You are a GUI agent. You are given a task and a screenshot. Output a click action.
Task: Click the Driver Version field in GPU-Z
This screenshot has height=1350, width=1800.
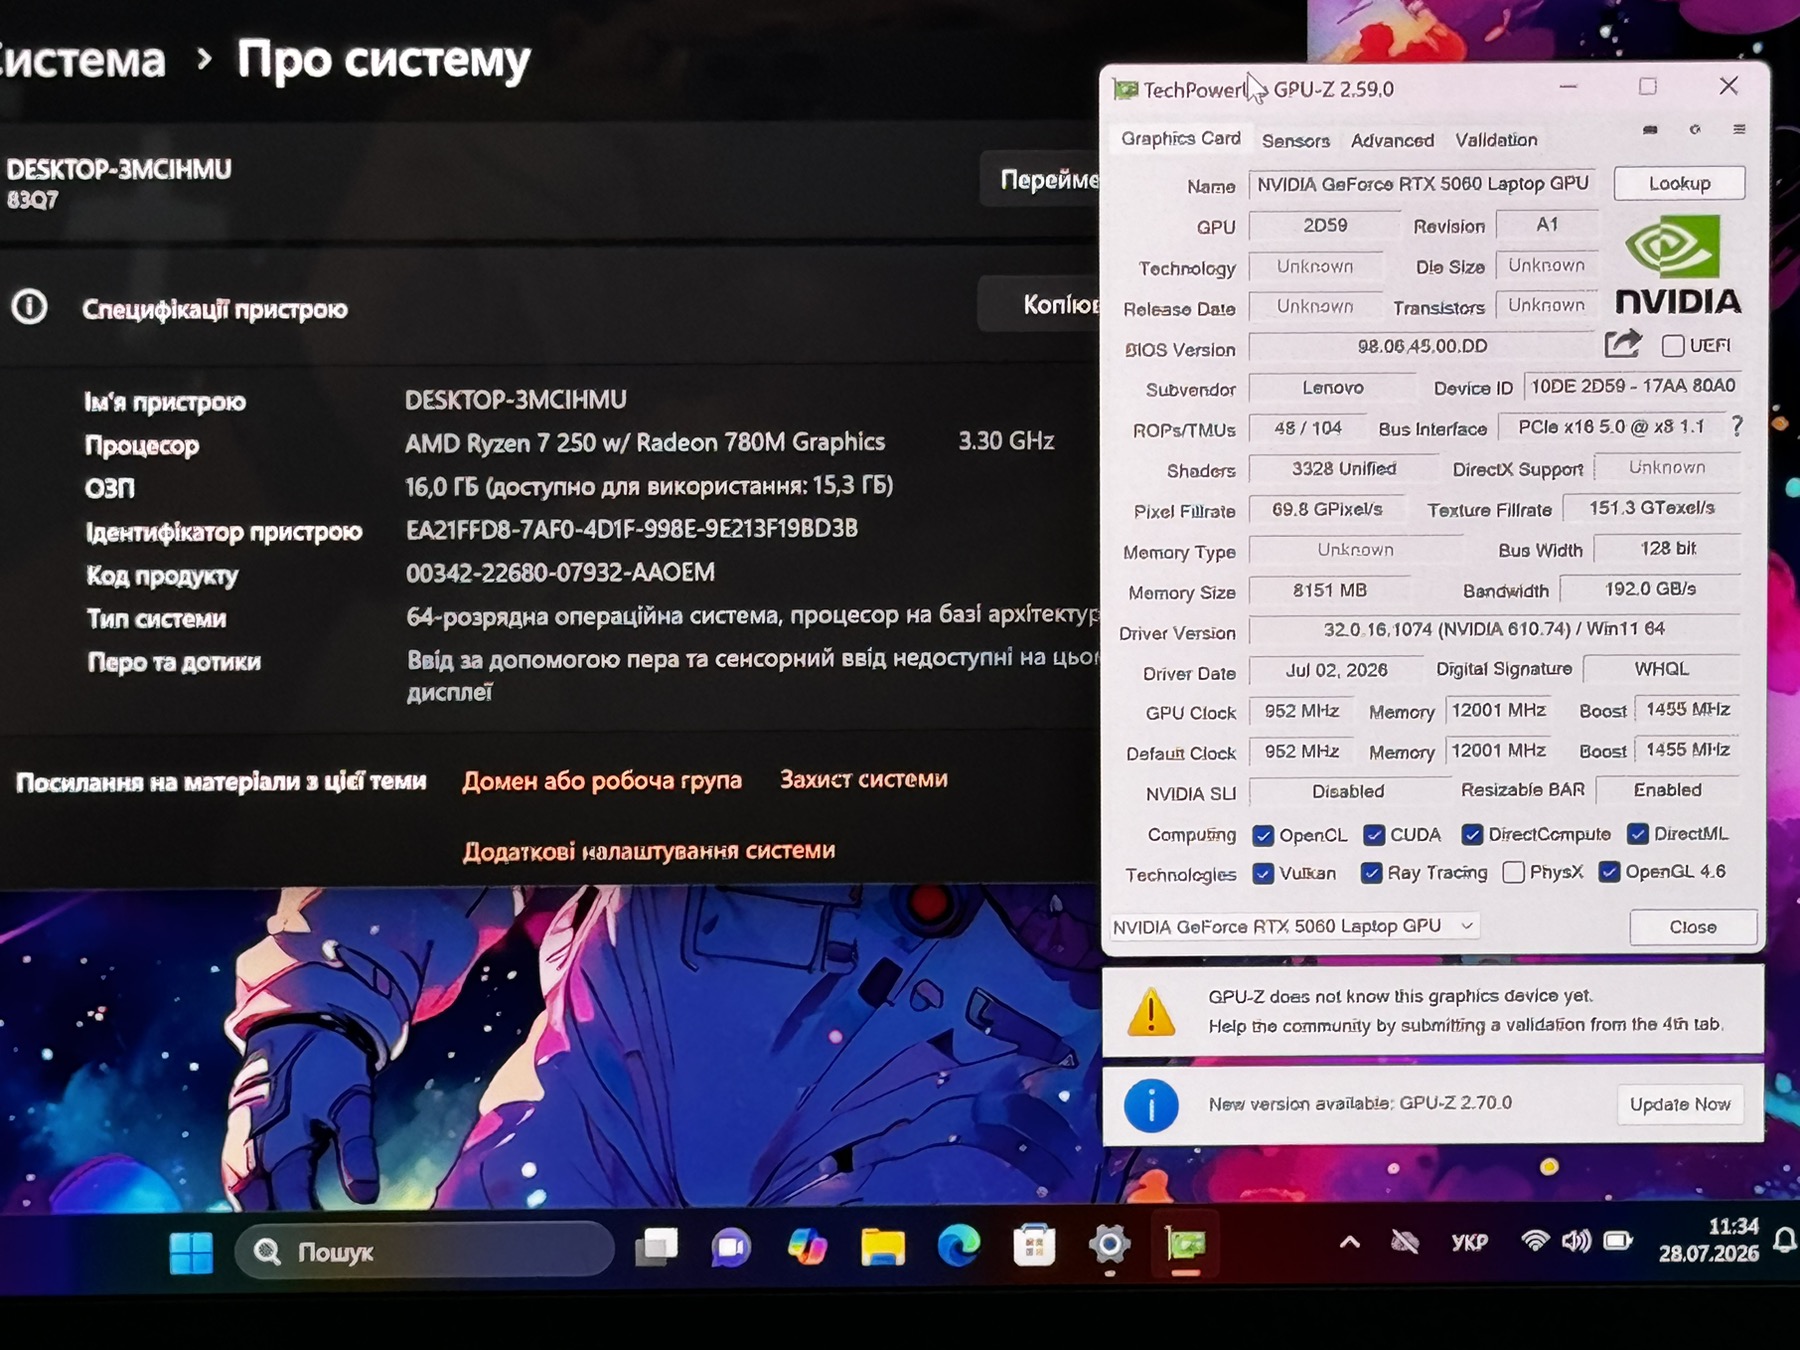[x=1495, y=629]
